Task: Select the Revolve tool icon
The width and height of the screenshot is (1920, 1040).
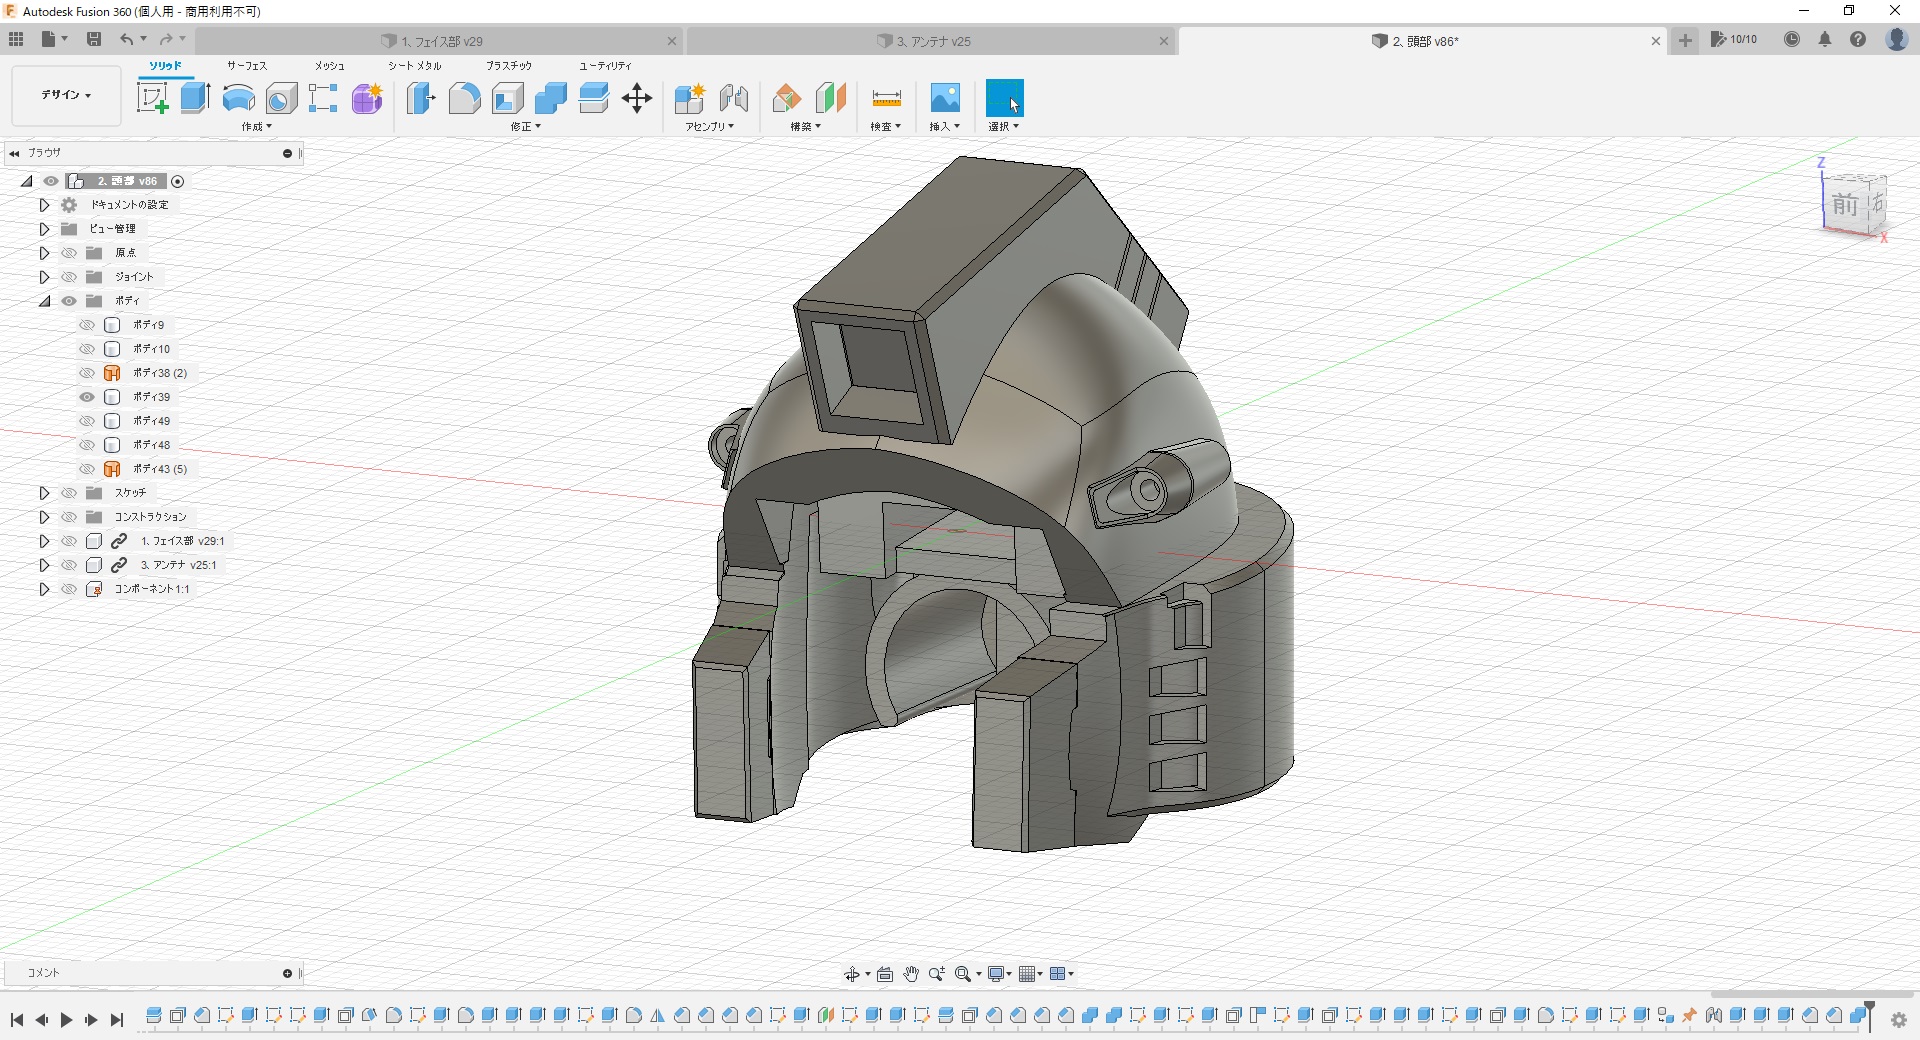Action: (x=238, y=98)
